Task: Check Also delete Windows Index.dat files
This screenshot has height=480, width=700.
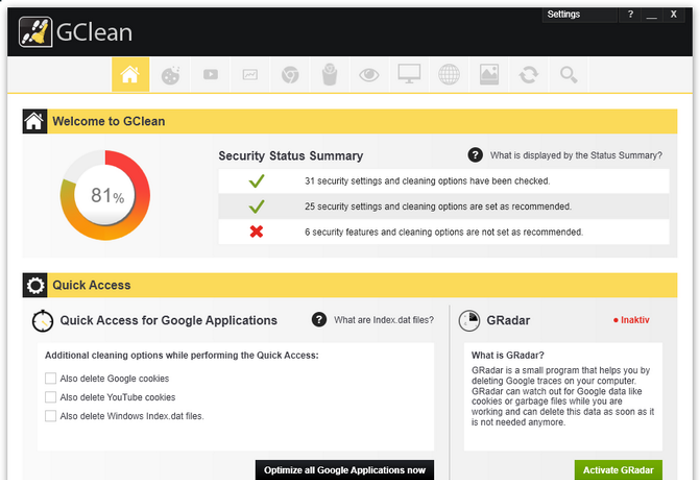Action: point(50,416)
